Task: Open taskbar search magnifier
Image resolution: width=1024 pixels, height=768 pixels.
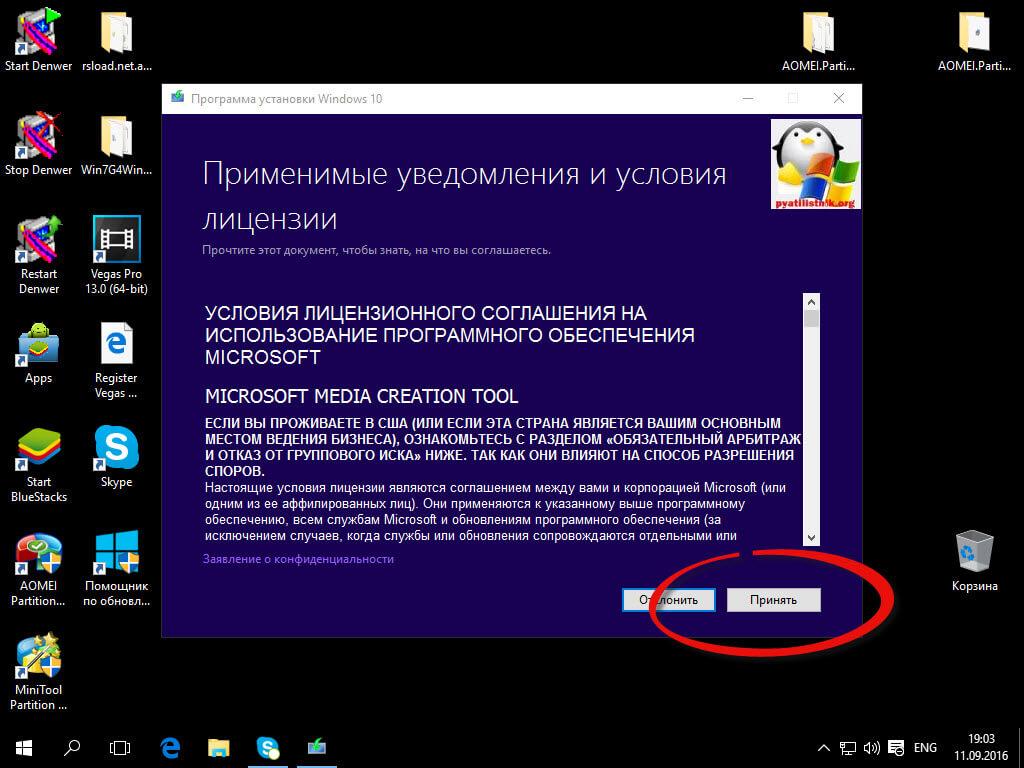Action: (72, 748)
